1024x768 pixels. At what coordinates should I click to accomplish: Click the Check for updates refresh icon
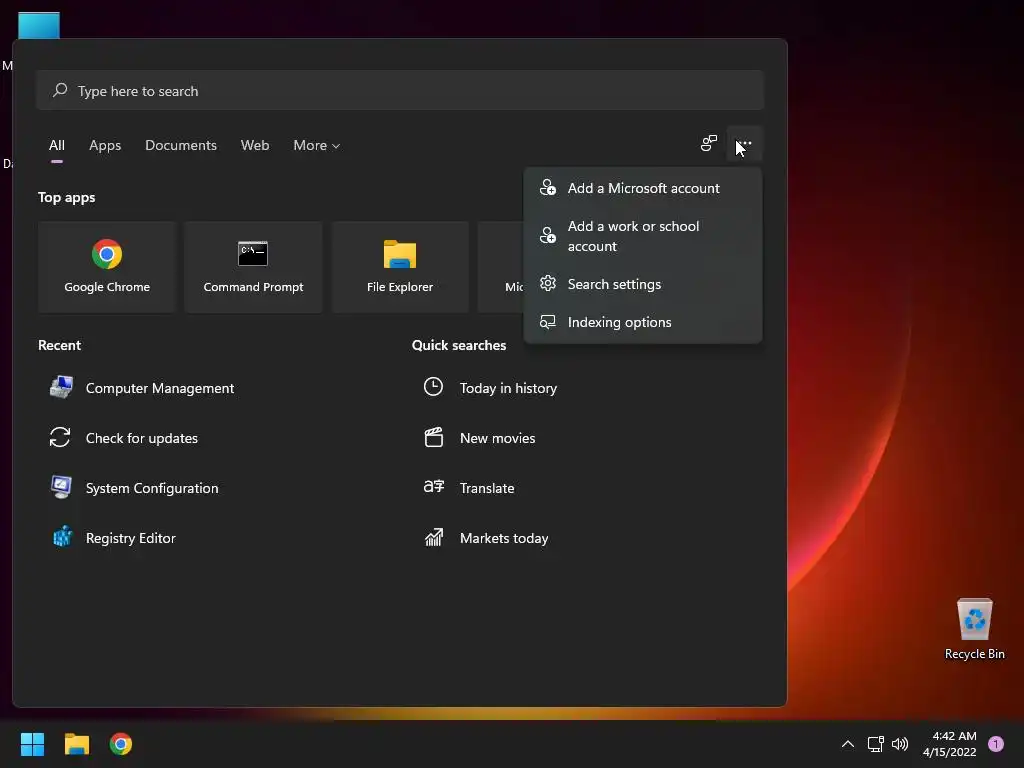(60, 438)
